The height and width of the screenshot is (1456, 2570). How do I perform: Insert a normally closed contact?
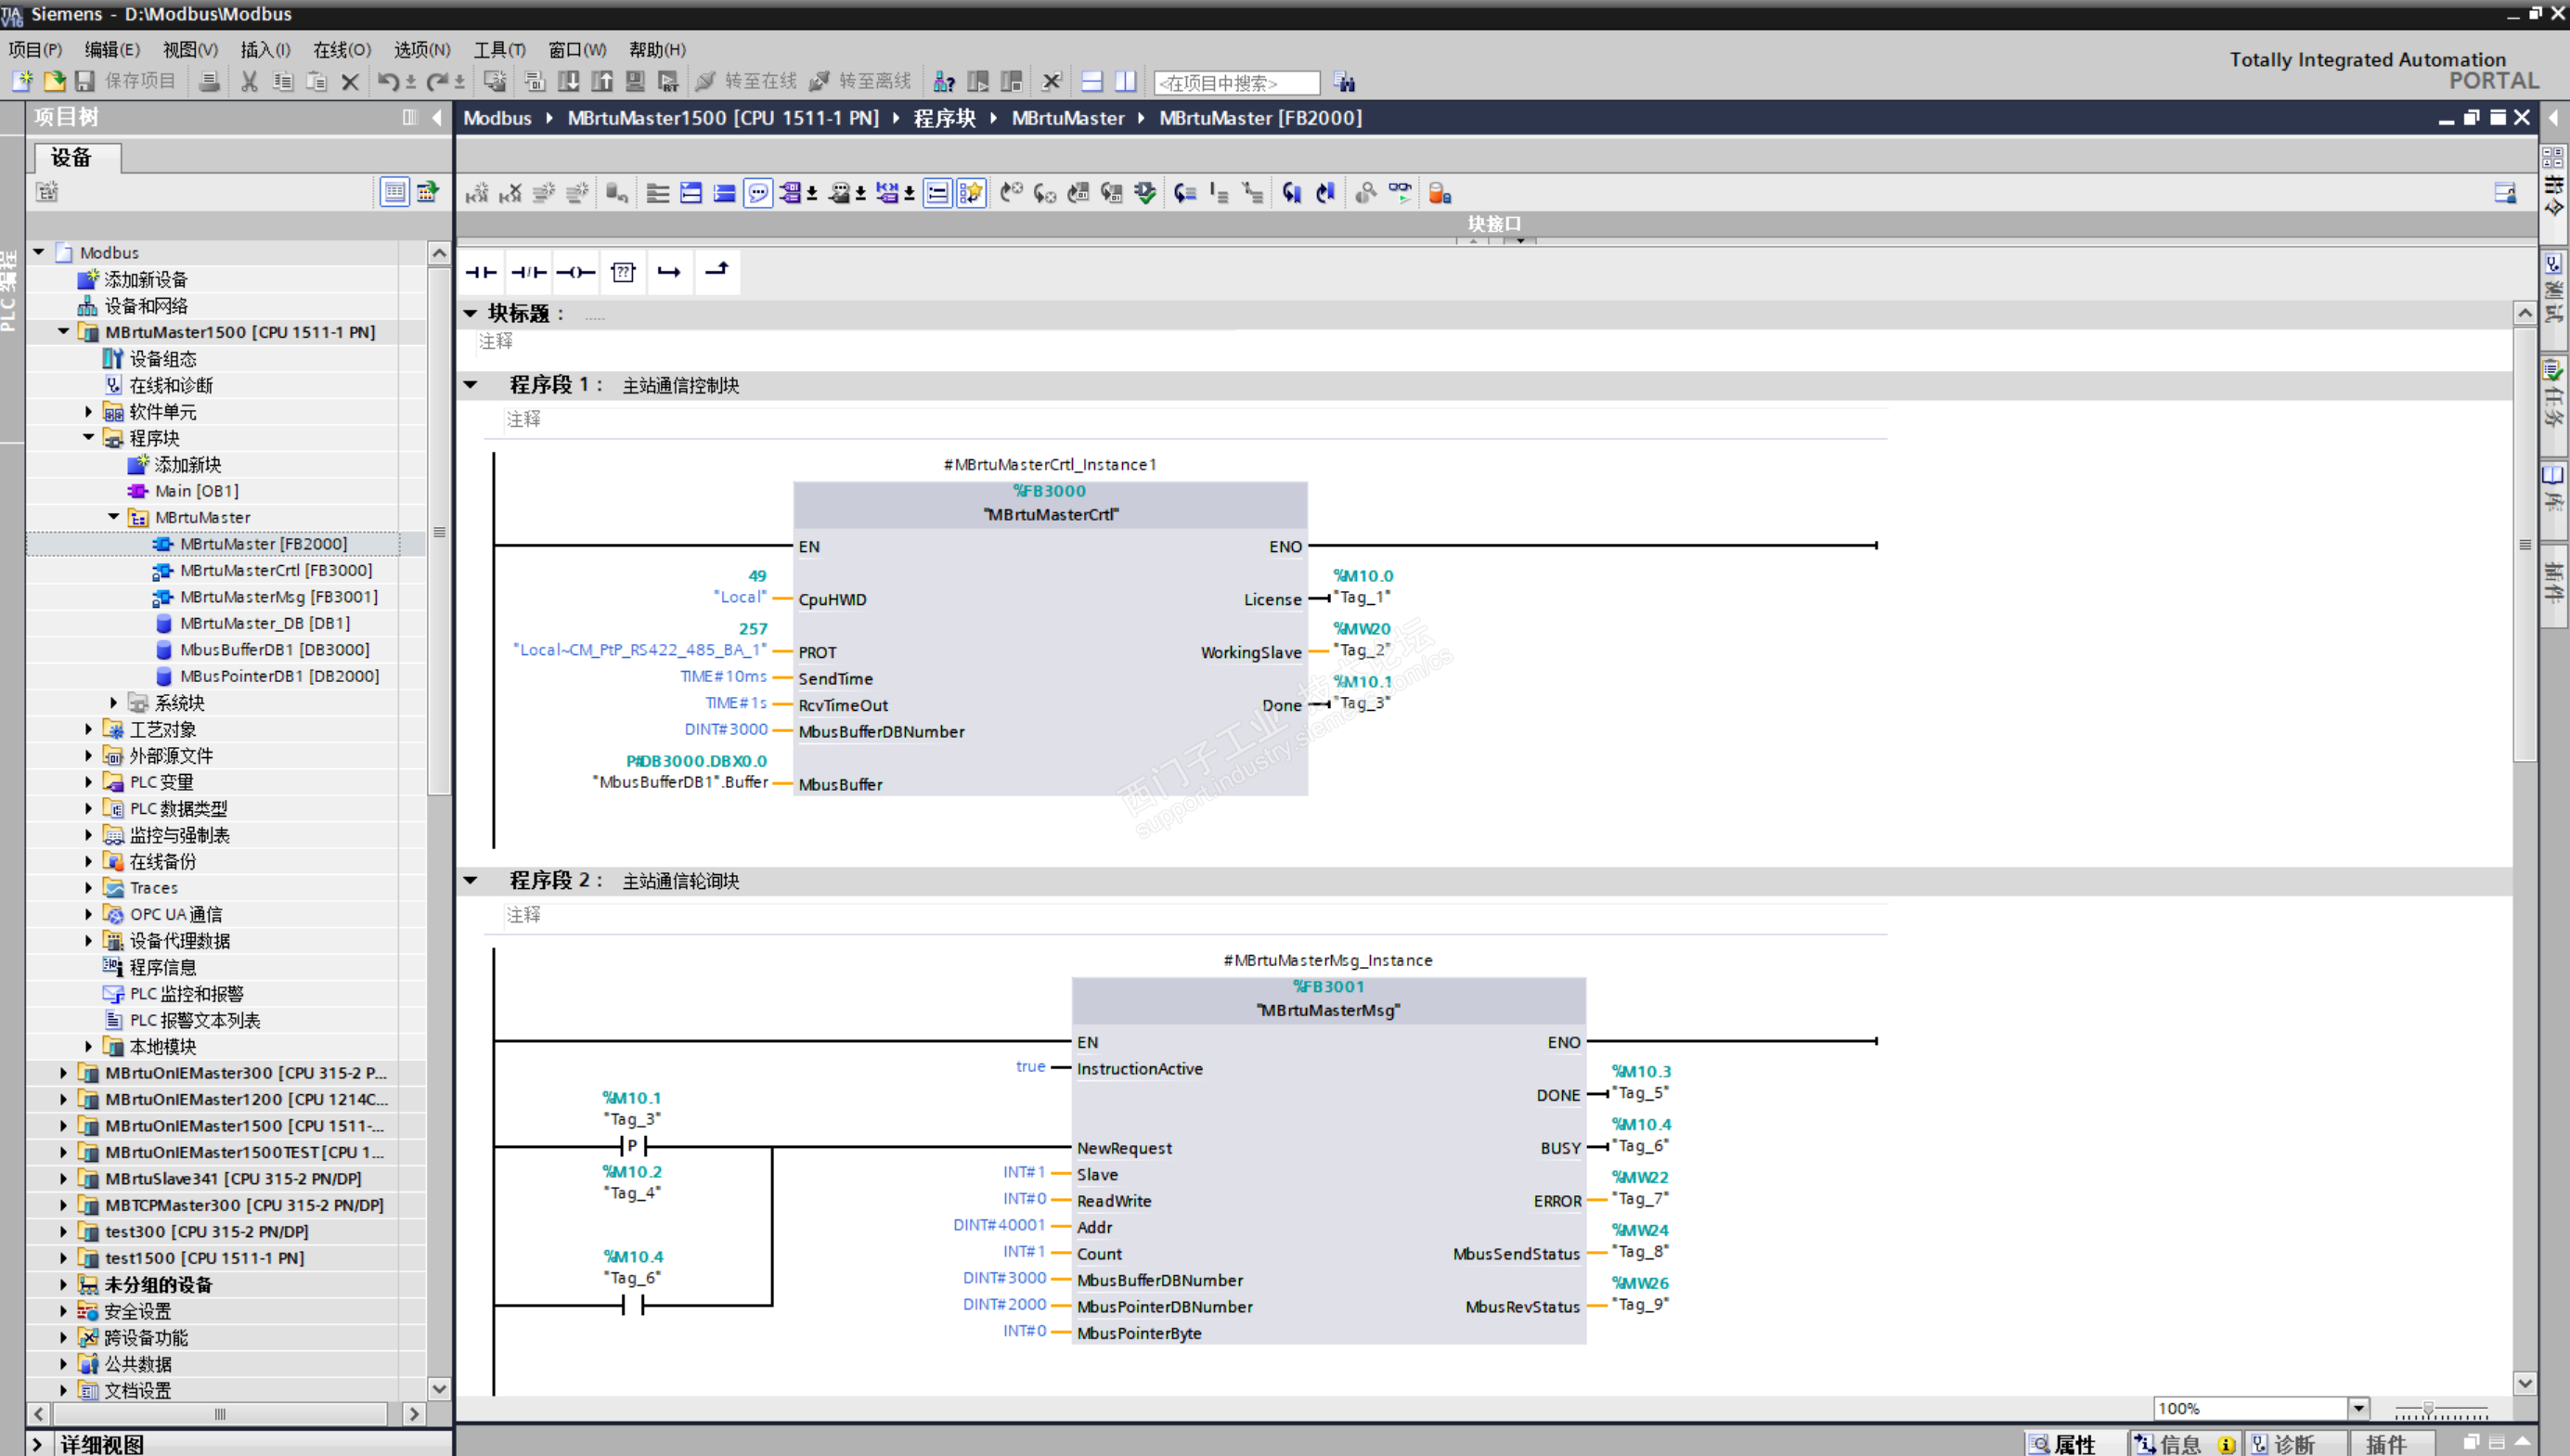click(528, 272)
